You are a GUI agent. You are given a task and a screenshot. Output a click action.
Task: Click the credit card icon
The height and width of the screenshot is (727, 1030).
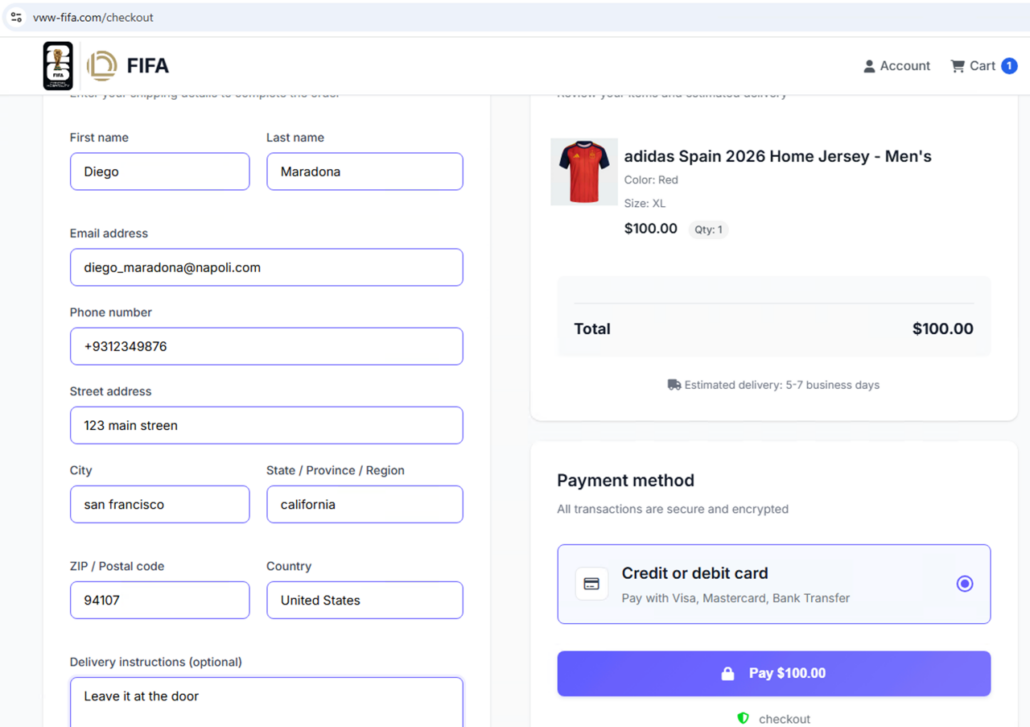pyautogui.click(x=591, y=584)
